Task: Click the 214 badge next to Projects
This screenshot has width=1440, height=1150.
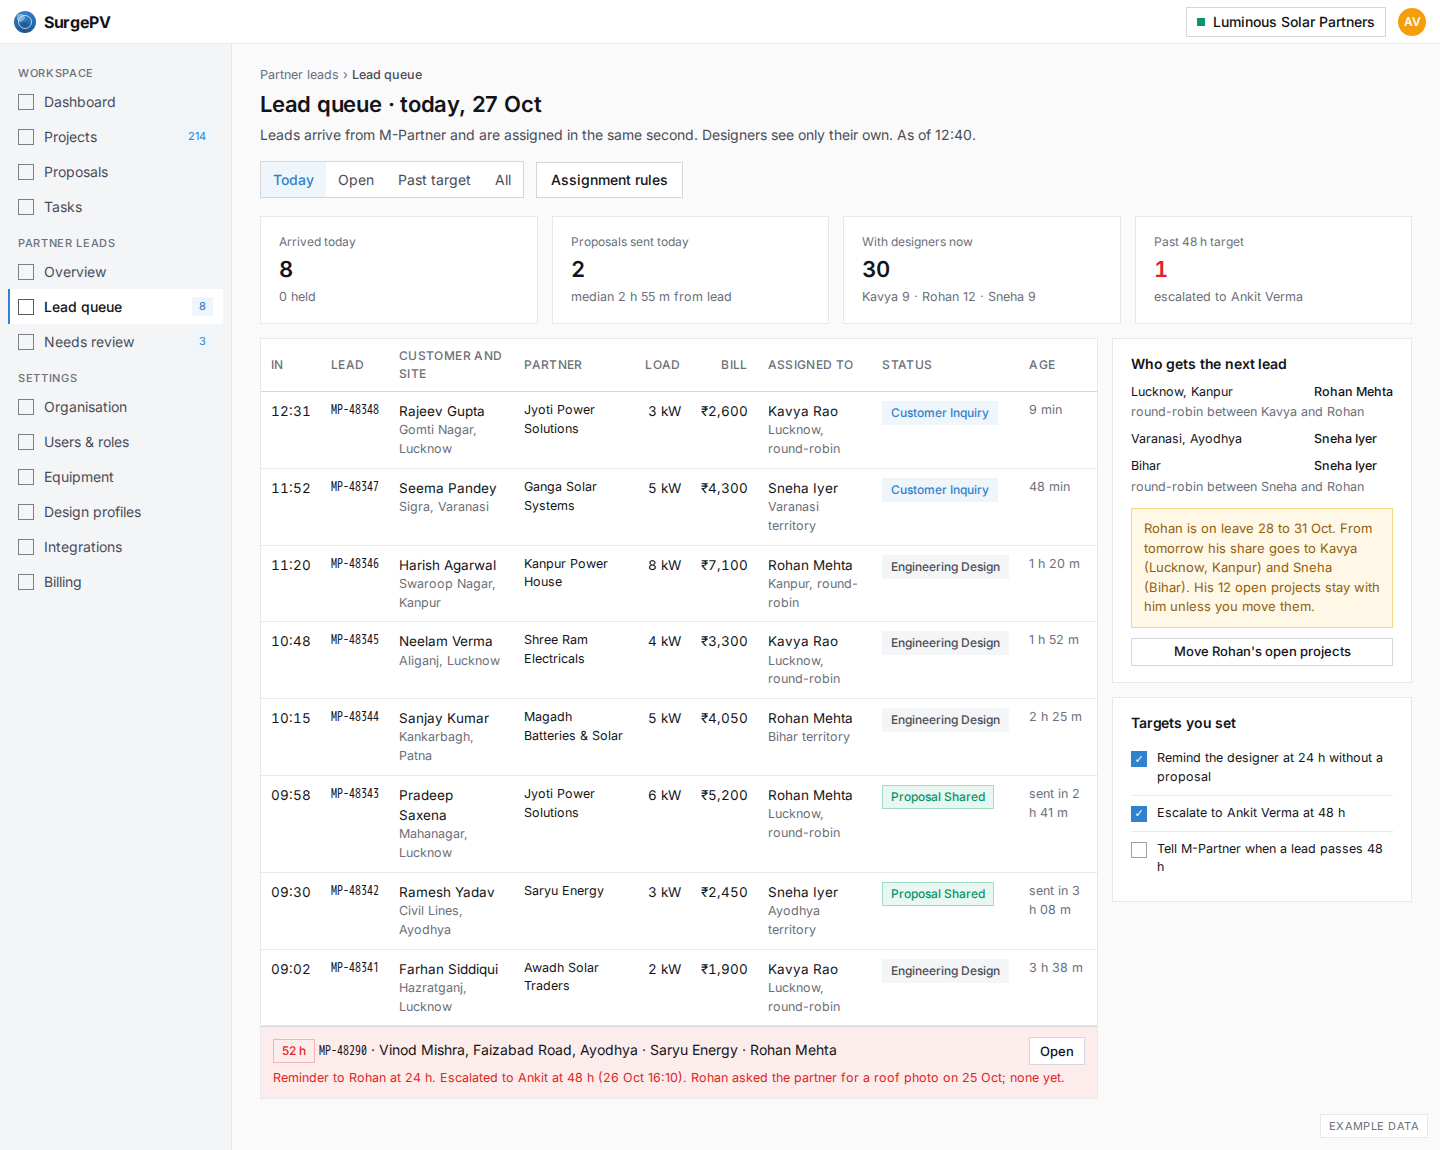Action: click(x=197, y=137)
